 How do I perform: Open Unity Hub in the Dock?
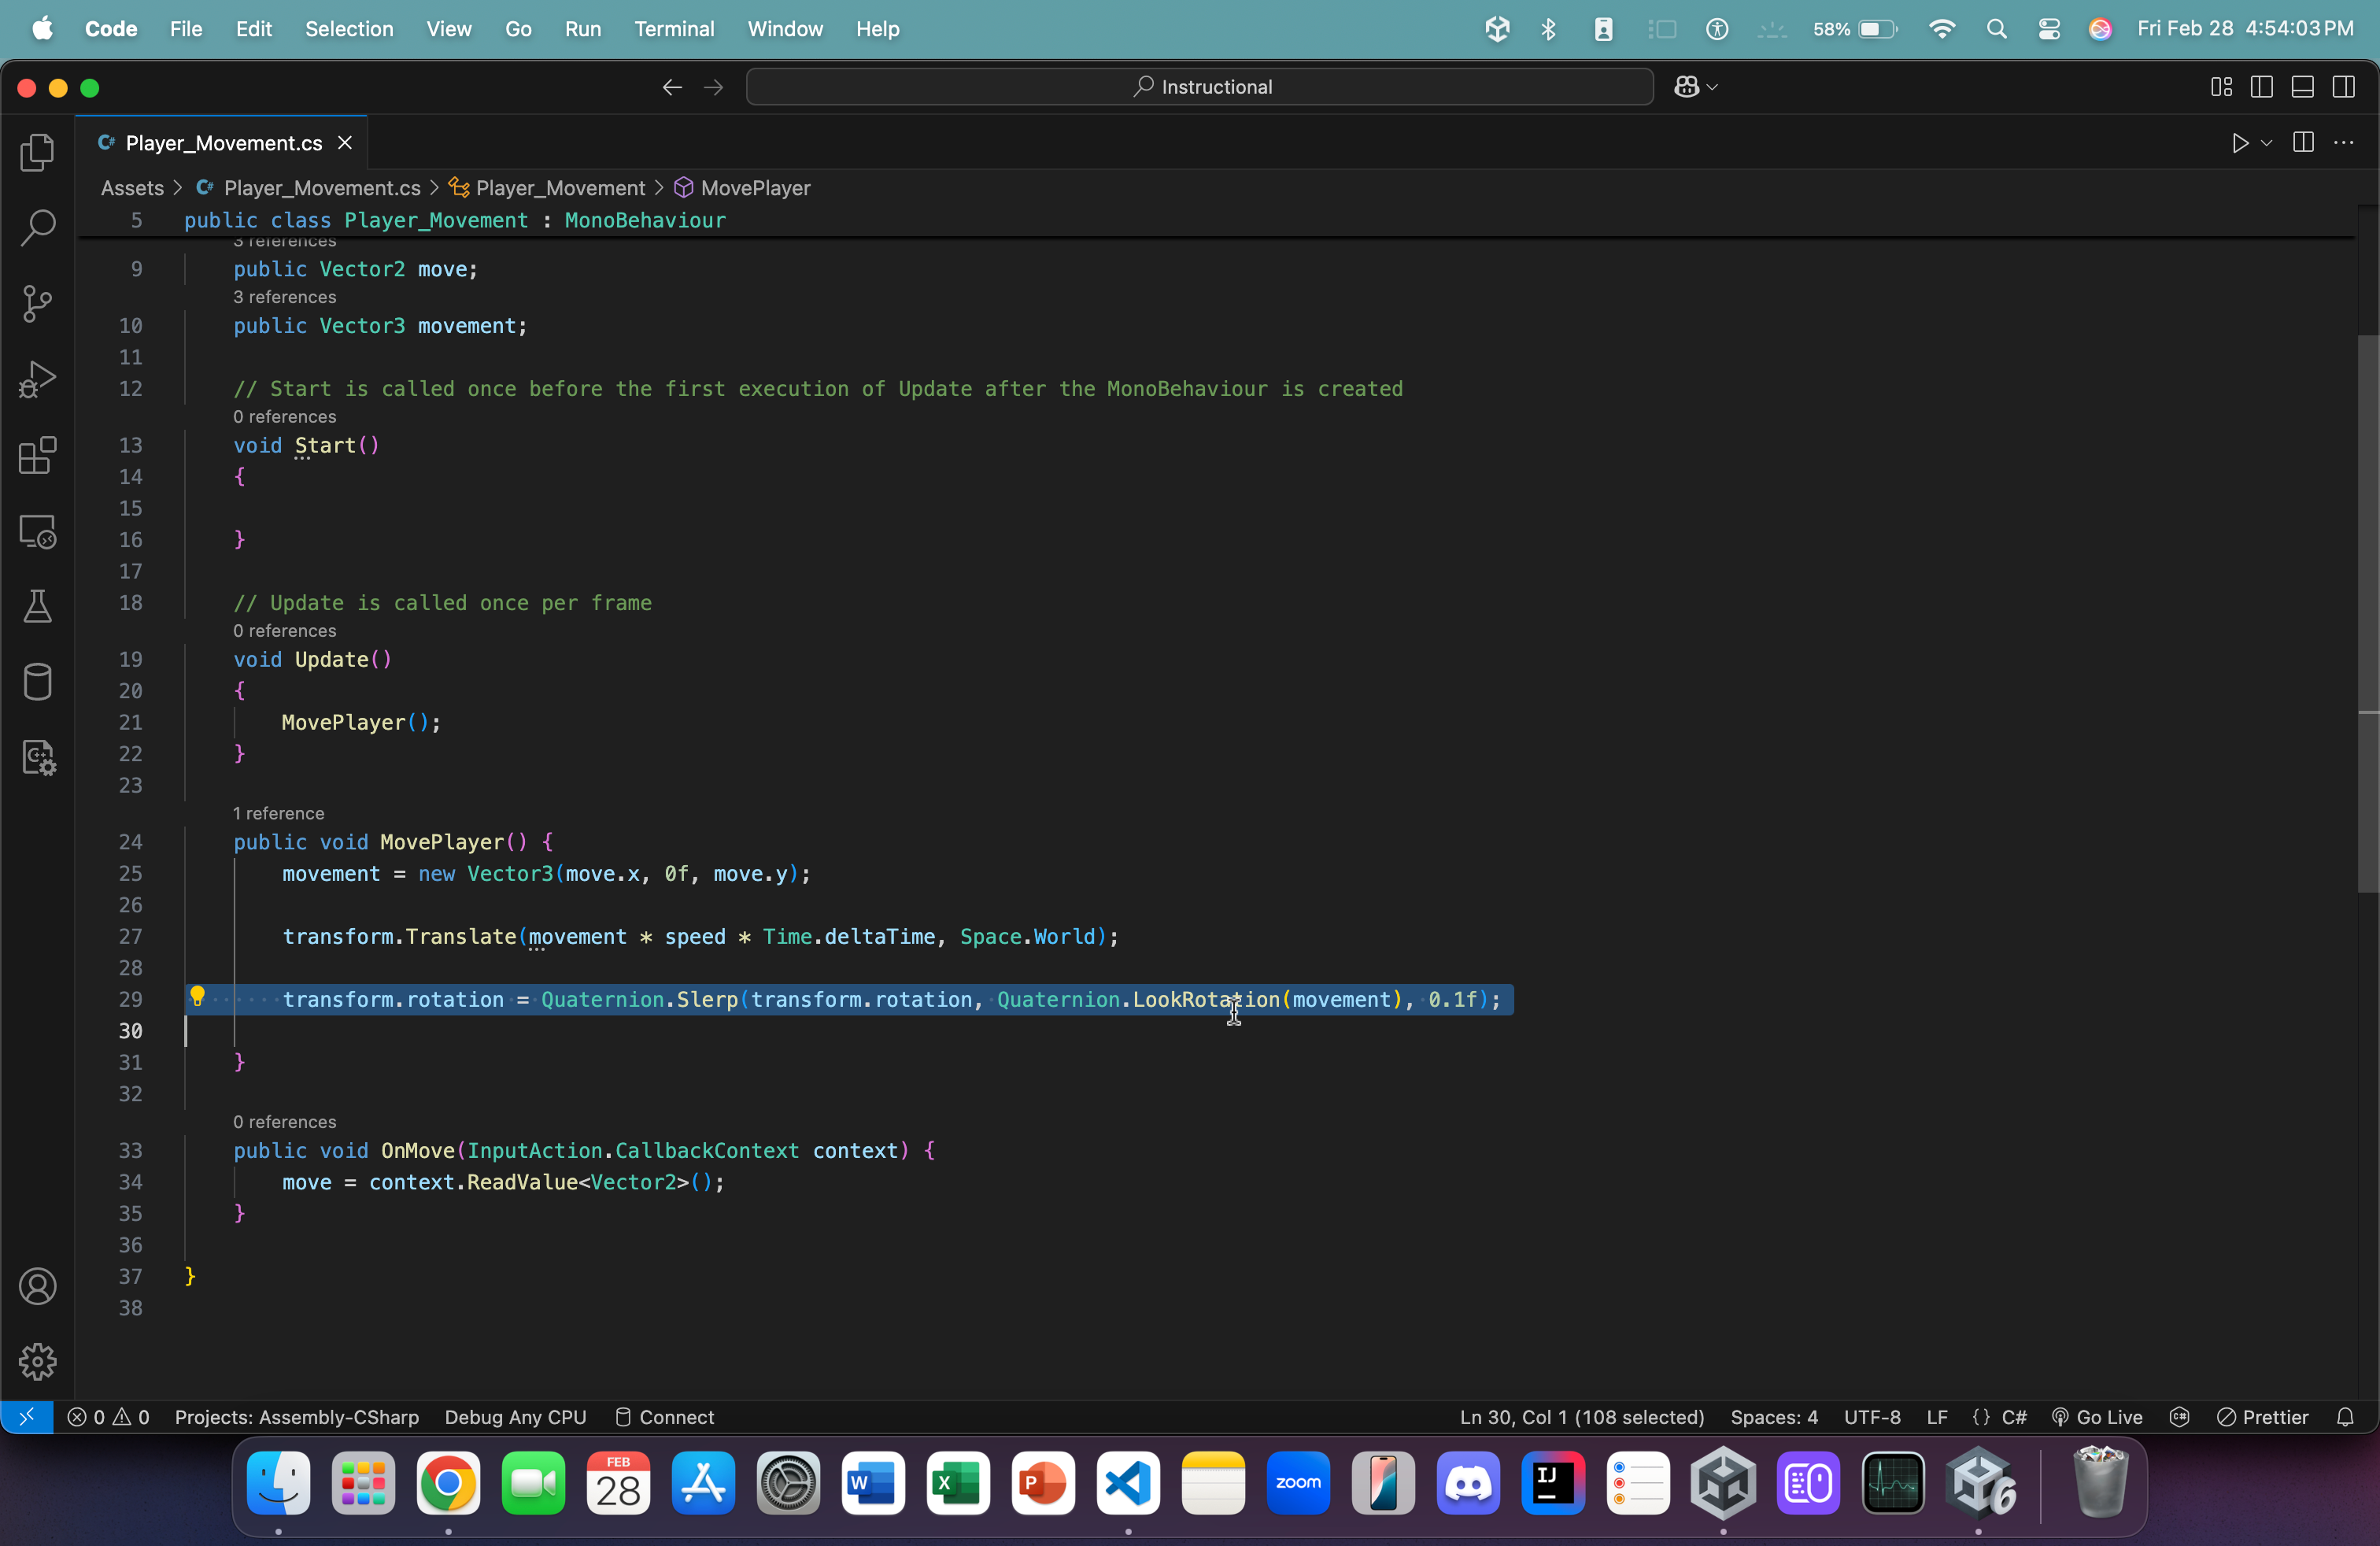1723,1483
